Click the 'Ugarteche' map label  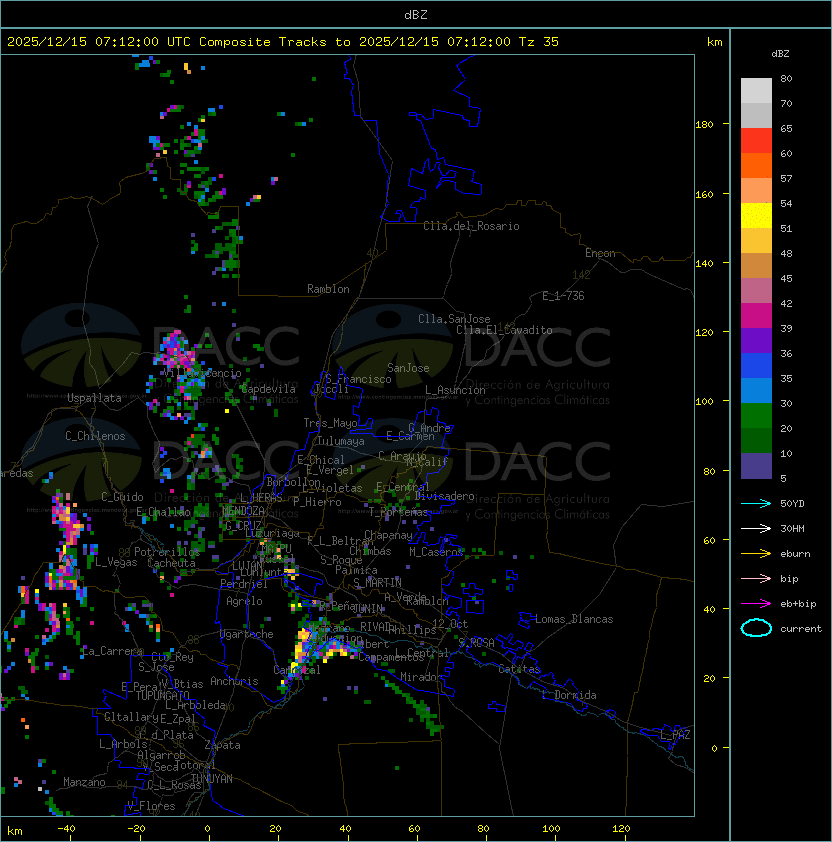click(x=247, y=634)
